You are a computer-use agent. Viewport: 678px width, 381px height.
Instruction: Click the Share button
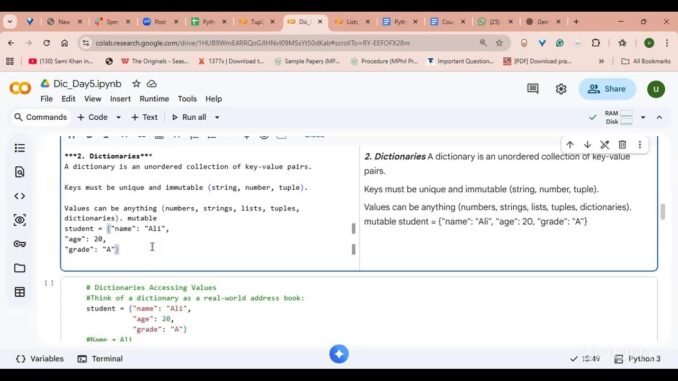(x=607, y=89)
